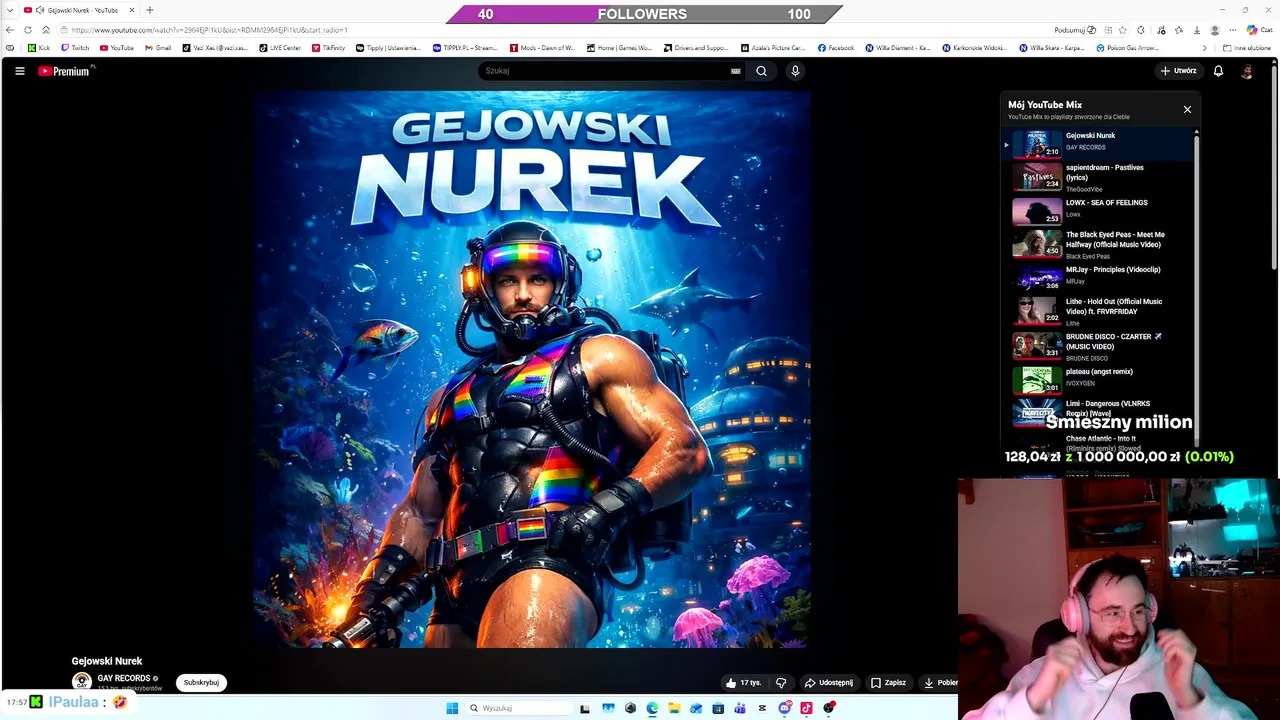Save video with Zapisz button
Viewport: 1280px width, 720px height.
click(x=888, y=683)
